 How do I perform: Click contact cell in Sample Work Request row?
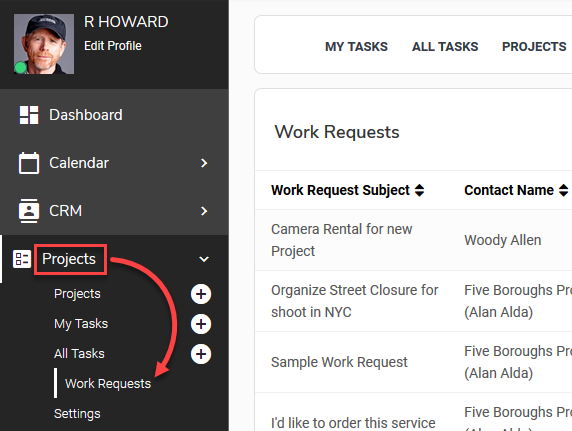[x=518, y=362]
